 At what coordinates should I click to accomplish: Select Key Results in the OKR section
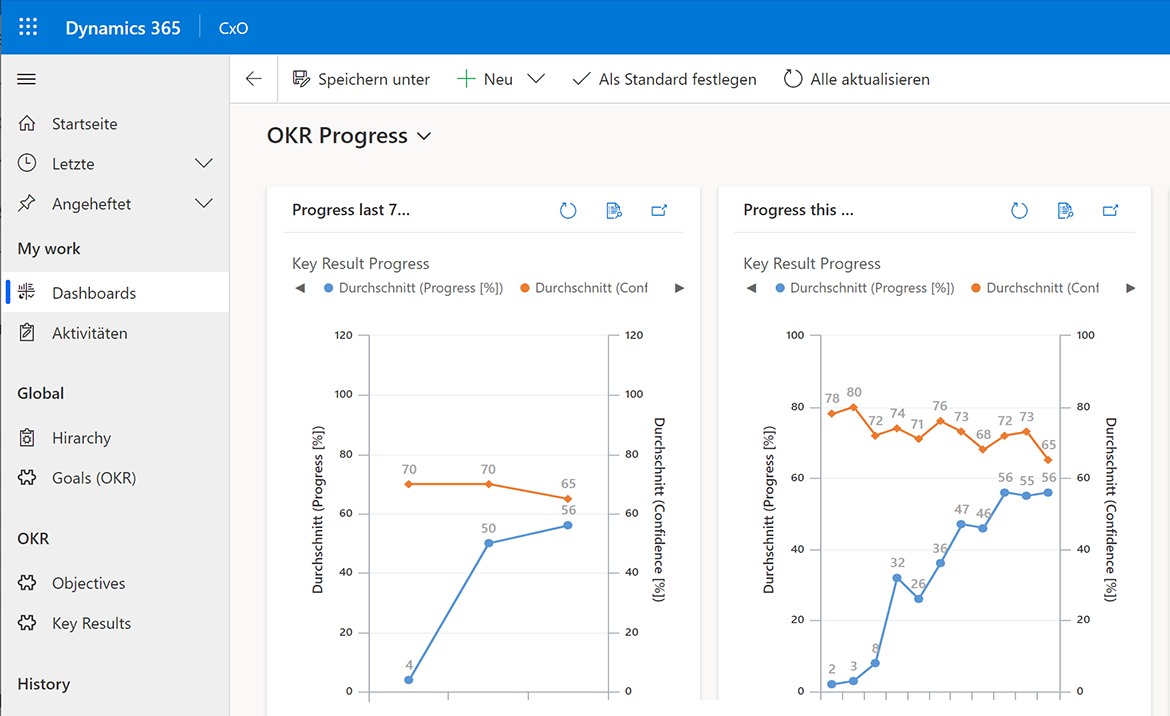[92, 623]
